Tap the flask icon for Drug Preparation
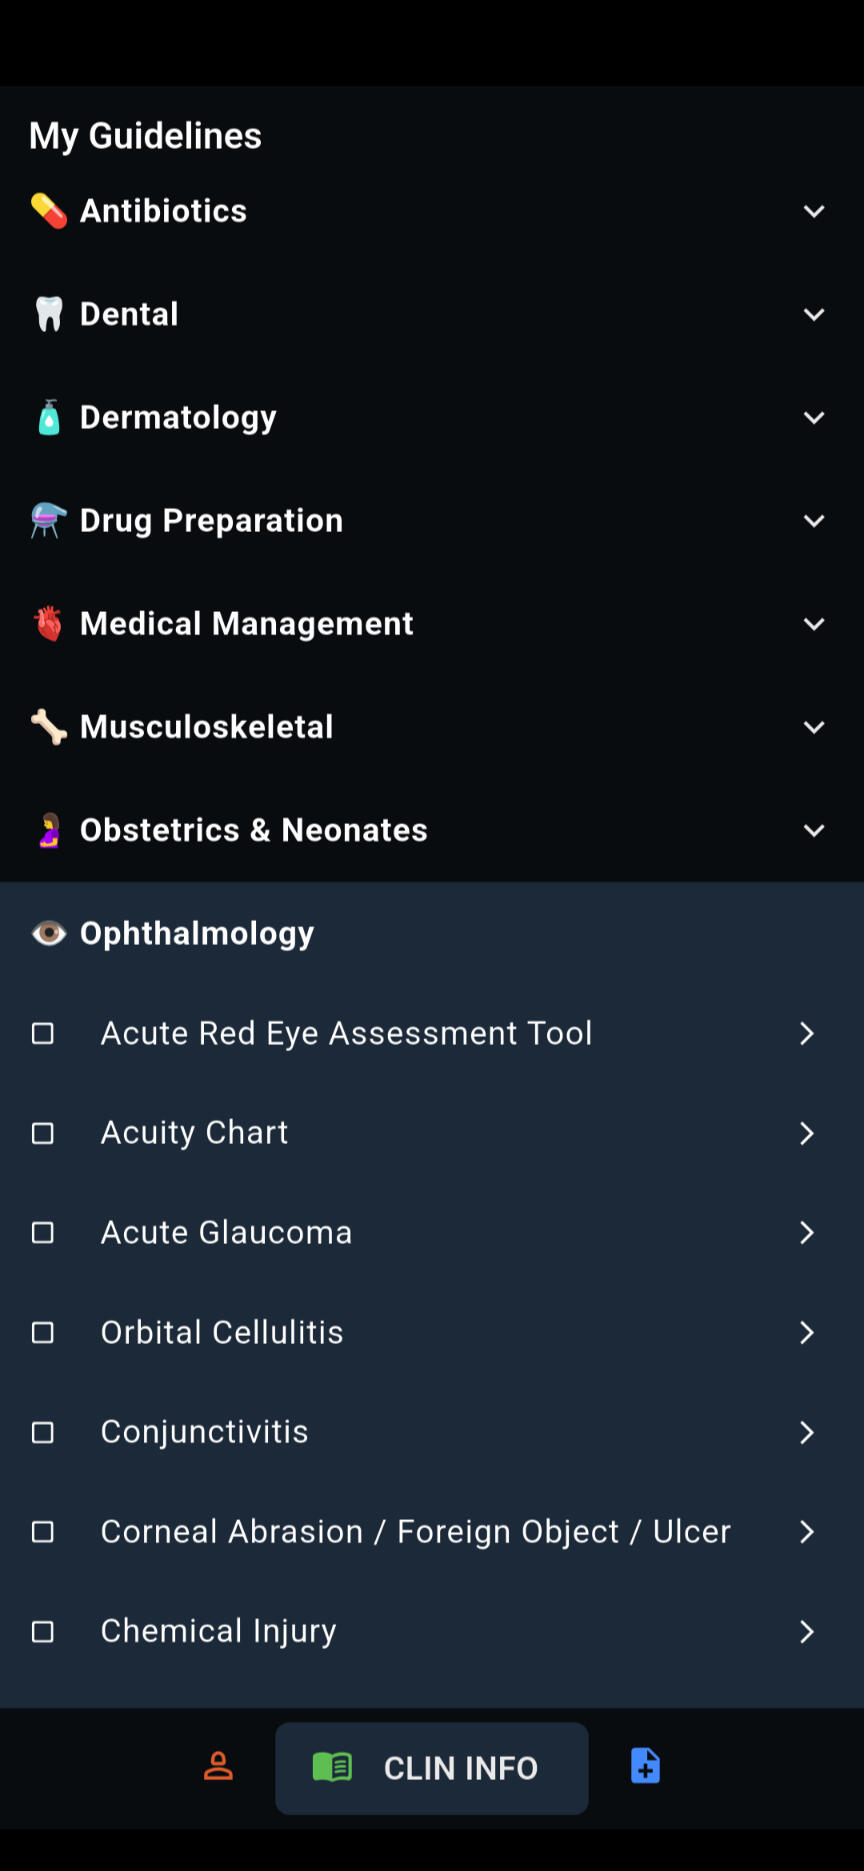Screen dimensions: 864x1871 coord(48,520)
